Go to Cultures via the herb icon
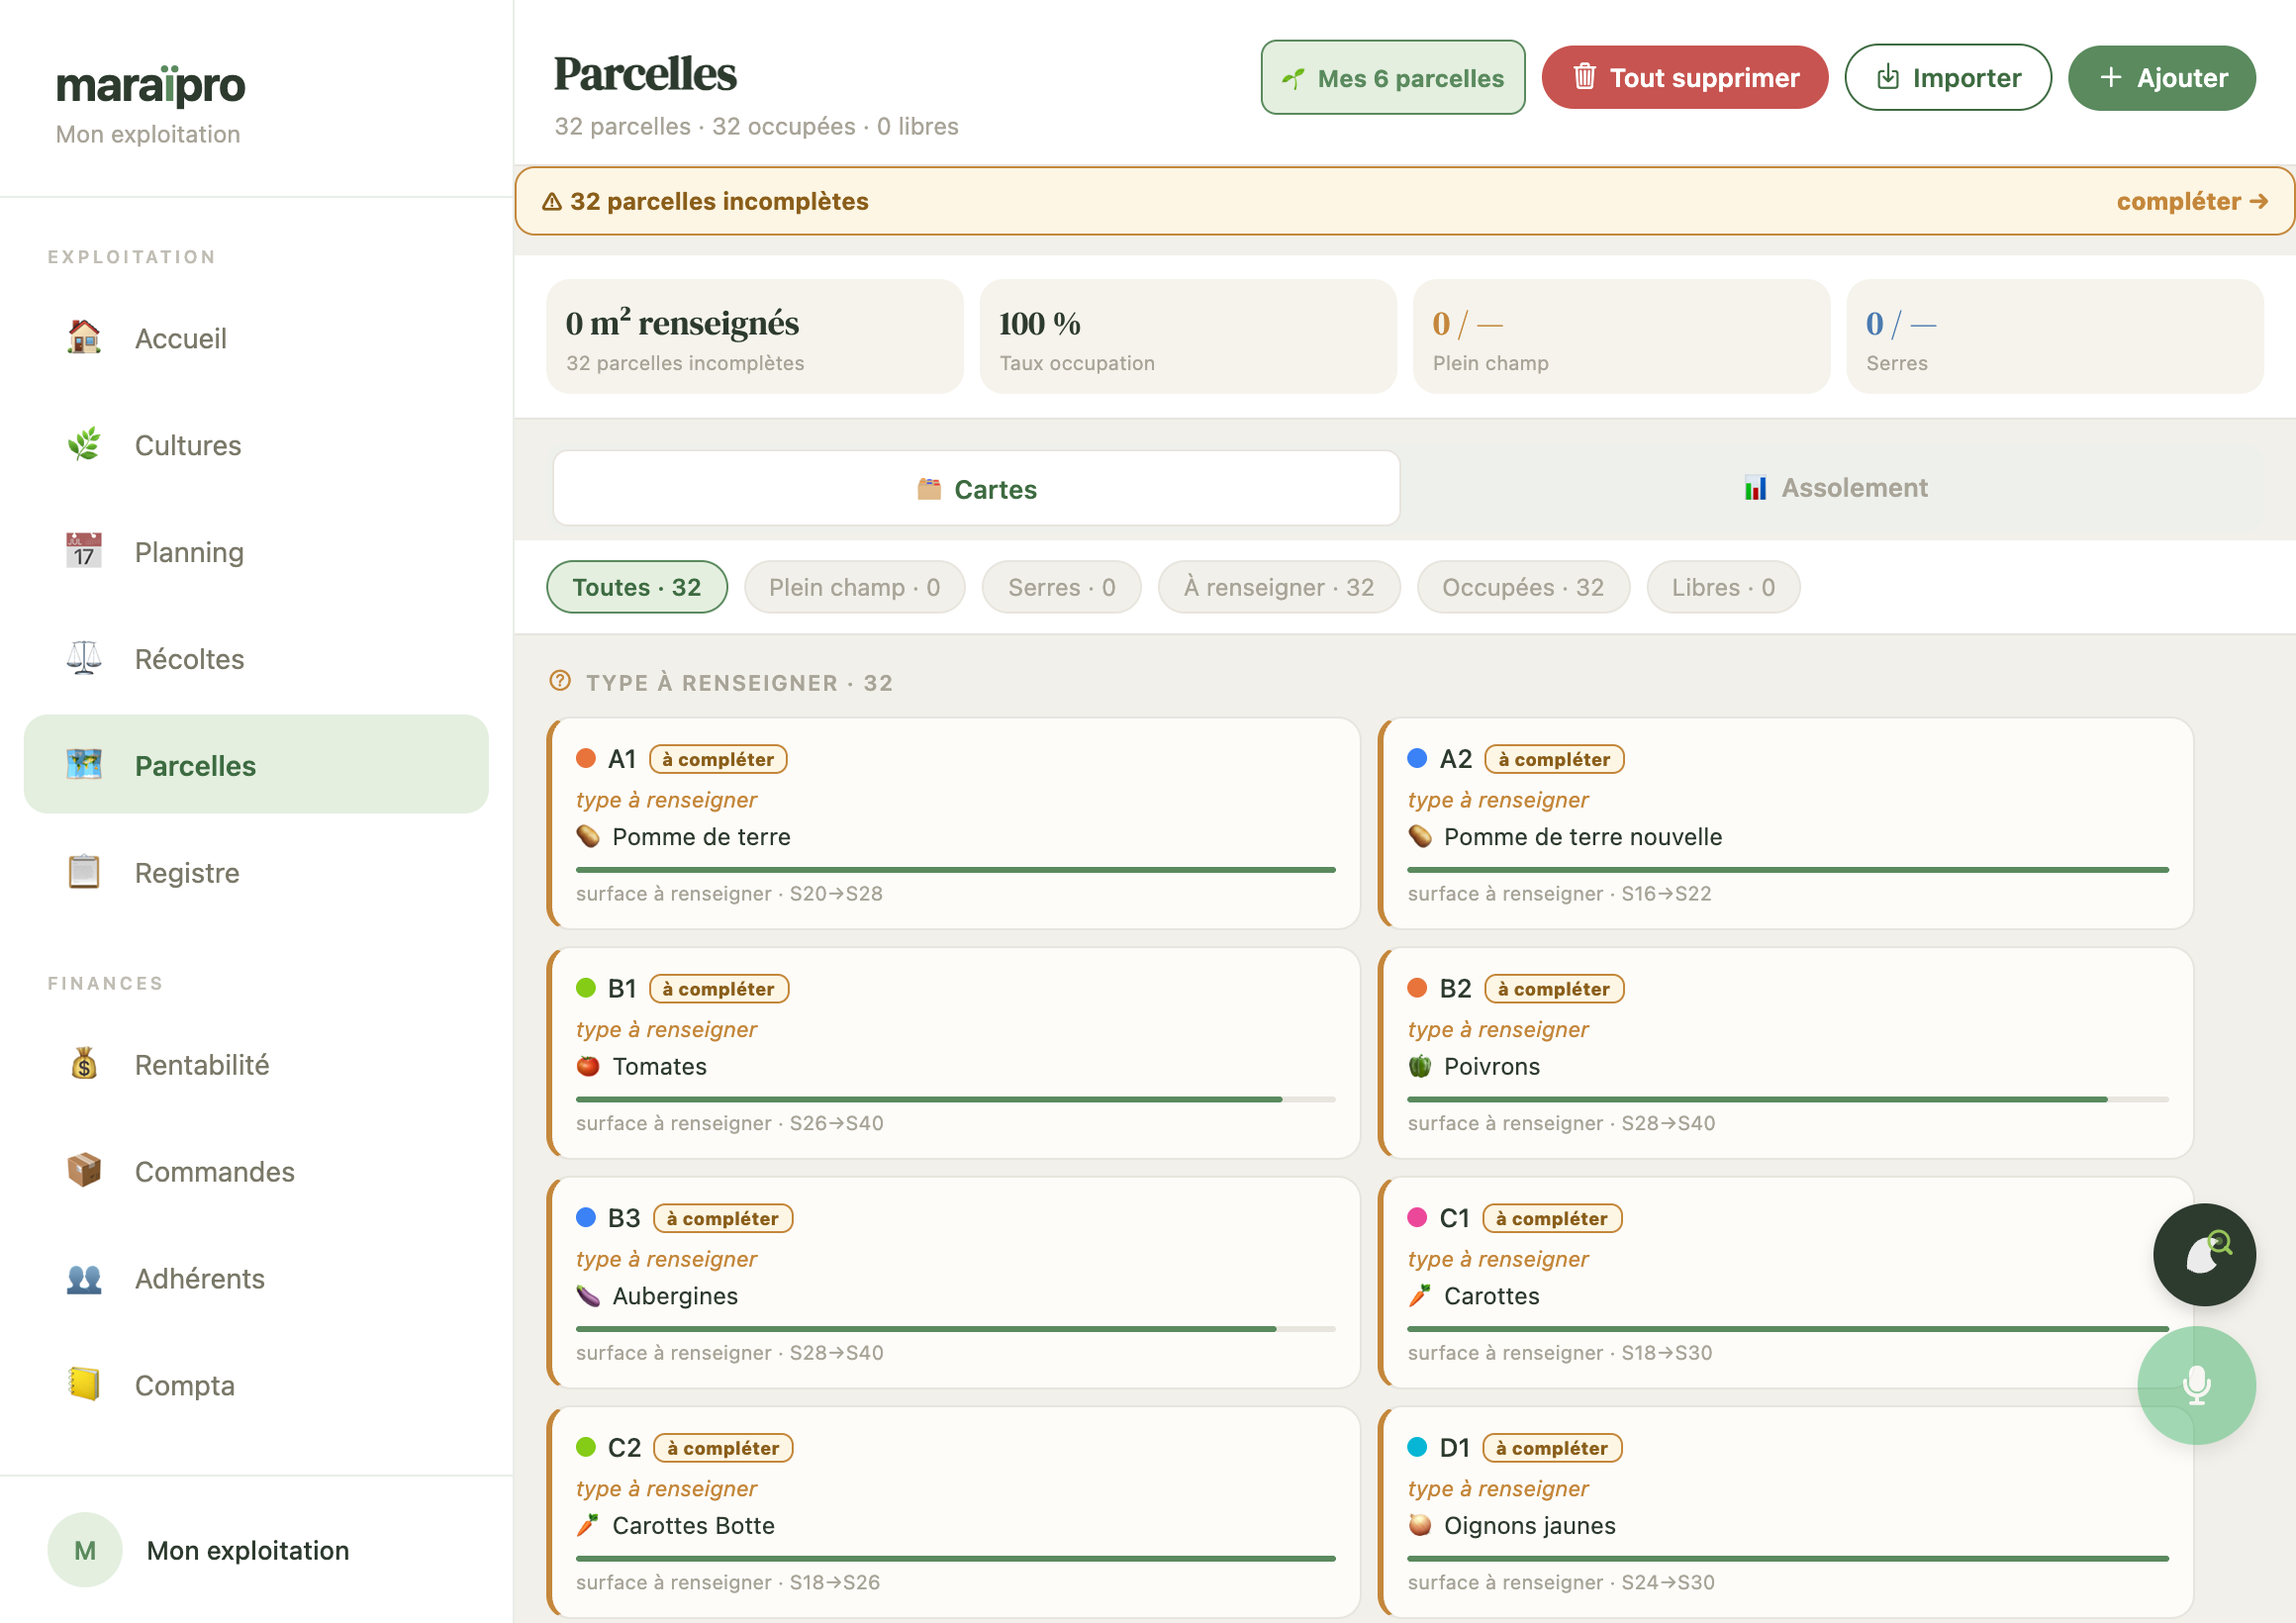This screenshot has width=2296, height=1623. (84, 444)
